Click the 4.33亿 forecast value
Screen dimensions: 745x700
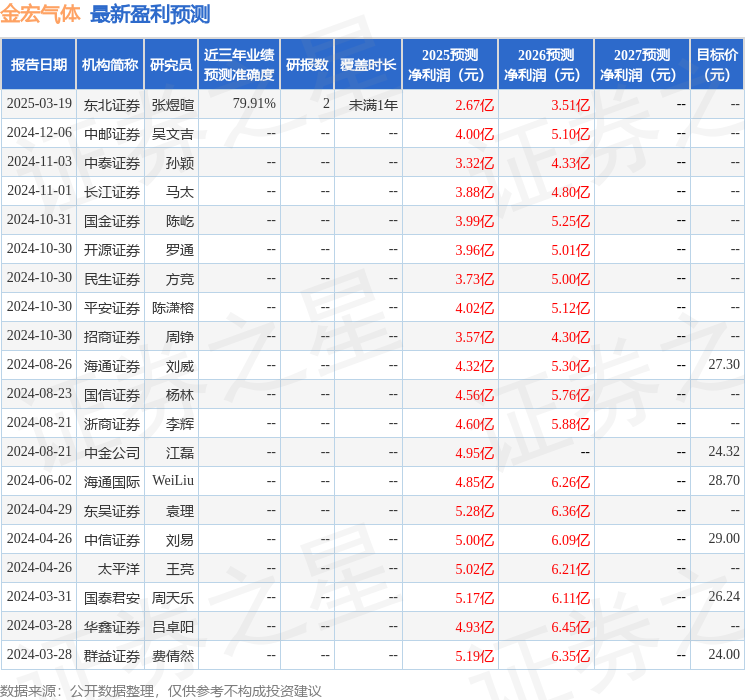pos(570,163)
